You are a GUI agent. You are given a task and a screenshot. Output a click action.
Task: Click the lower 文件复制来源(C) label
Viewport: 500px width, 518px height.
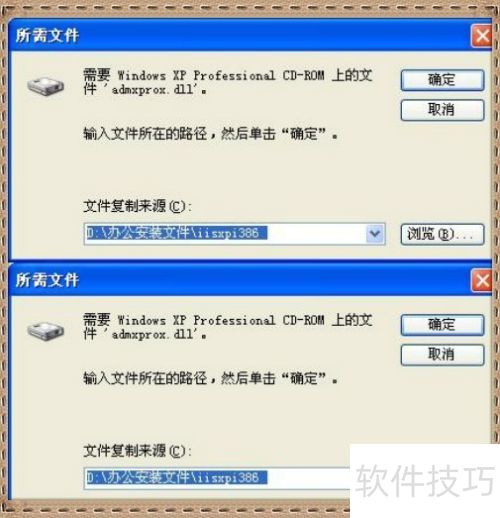(138, 451)
